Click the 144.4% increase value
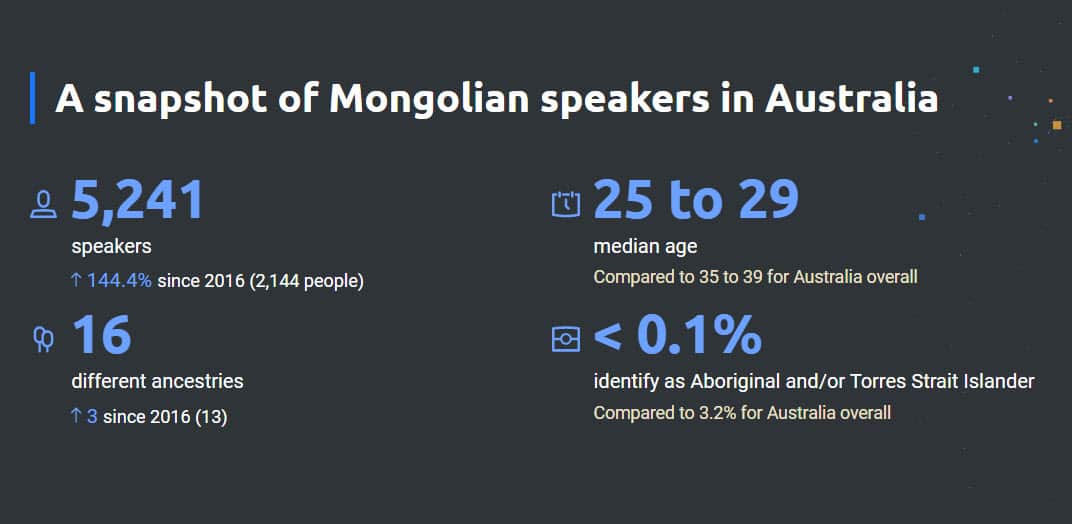The width and height of the screenshot is (1072, 524). coord(119,281)
